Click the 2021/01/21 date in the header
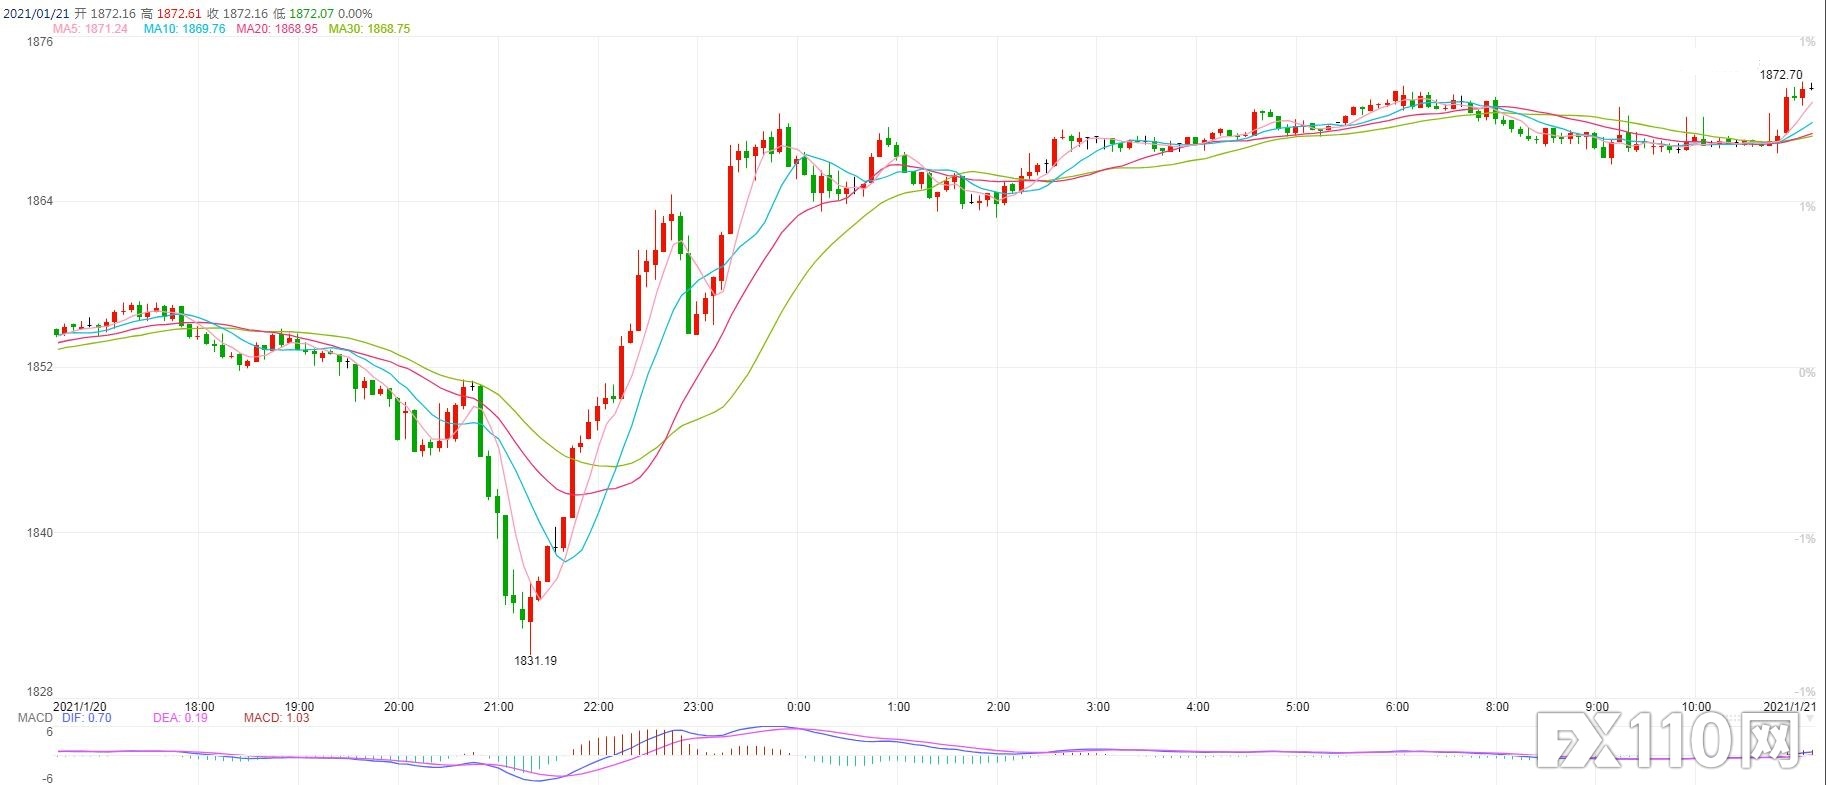 (x=35, y=14)
